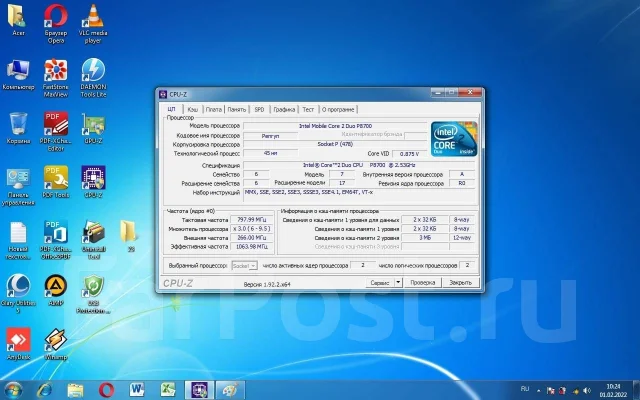The image size is (640, 400).
Task: Open the Графика tab
Action: (x=284, y=109)
